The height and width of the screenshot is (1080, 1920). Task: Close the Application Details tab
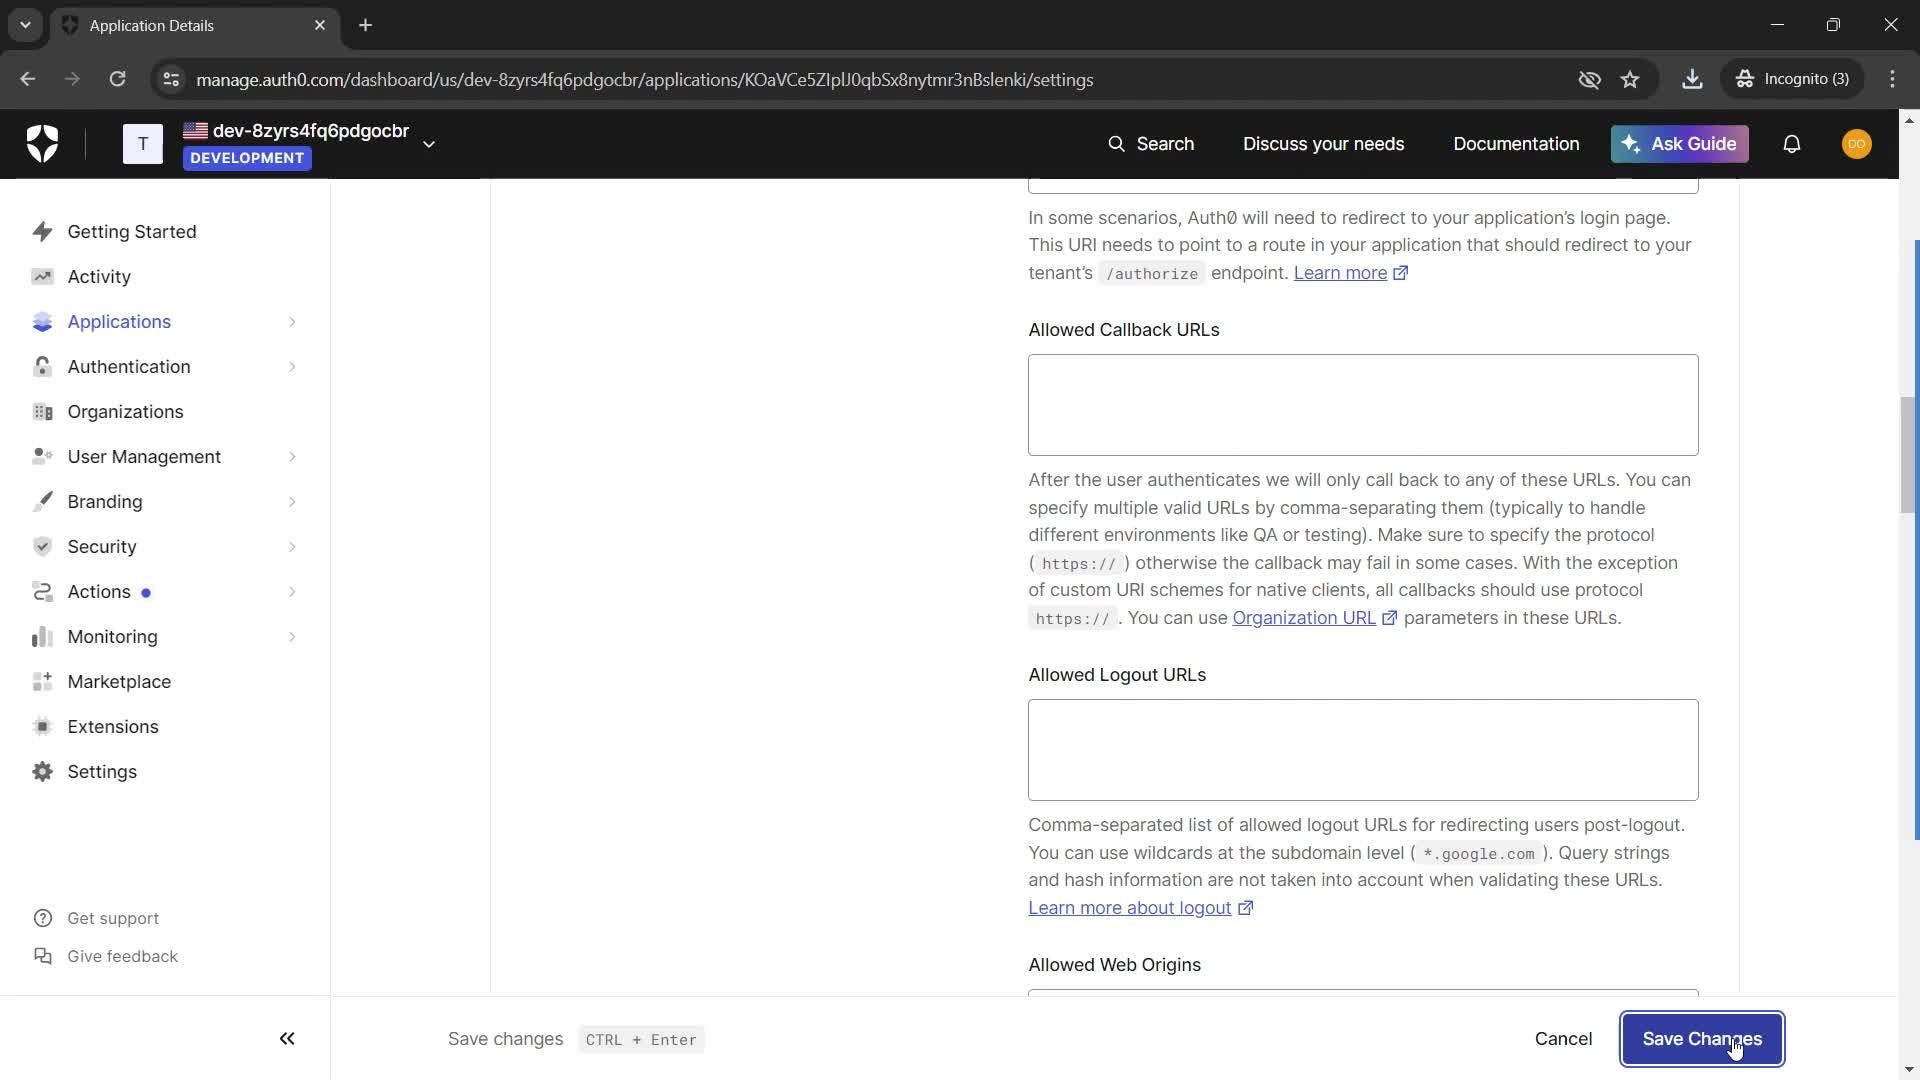coord(320,25)
